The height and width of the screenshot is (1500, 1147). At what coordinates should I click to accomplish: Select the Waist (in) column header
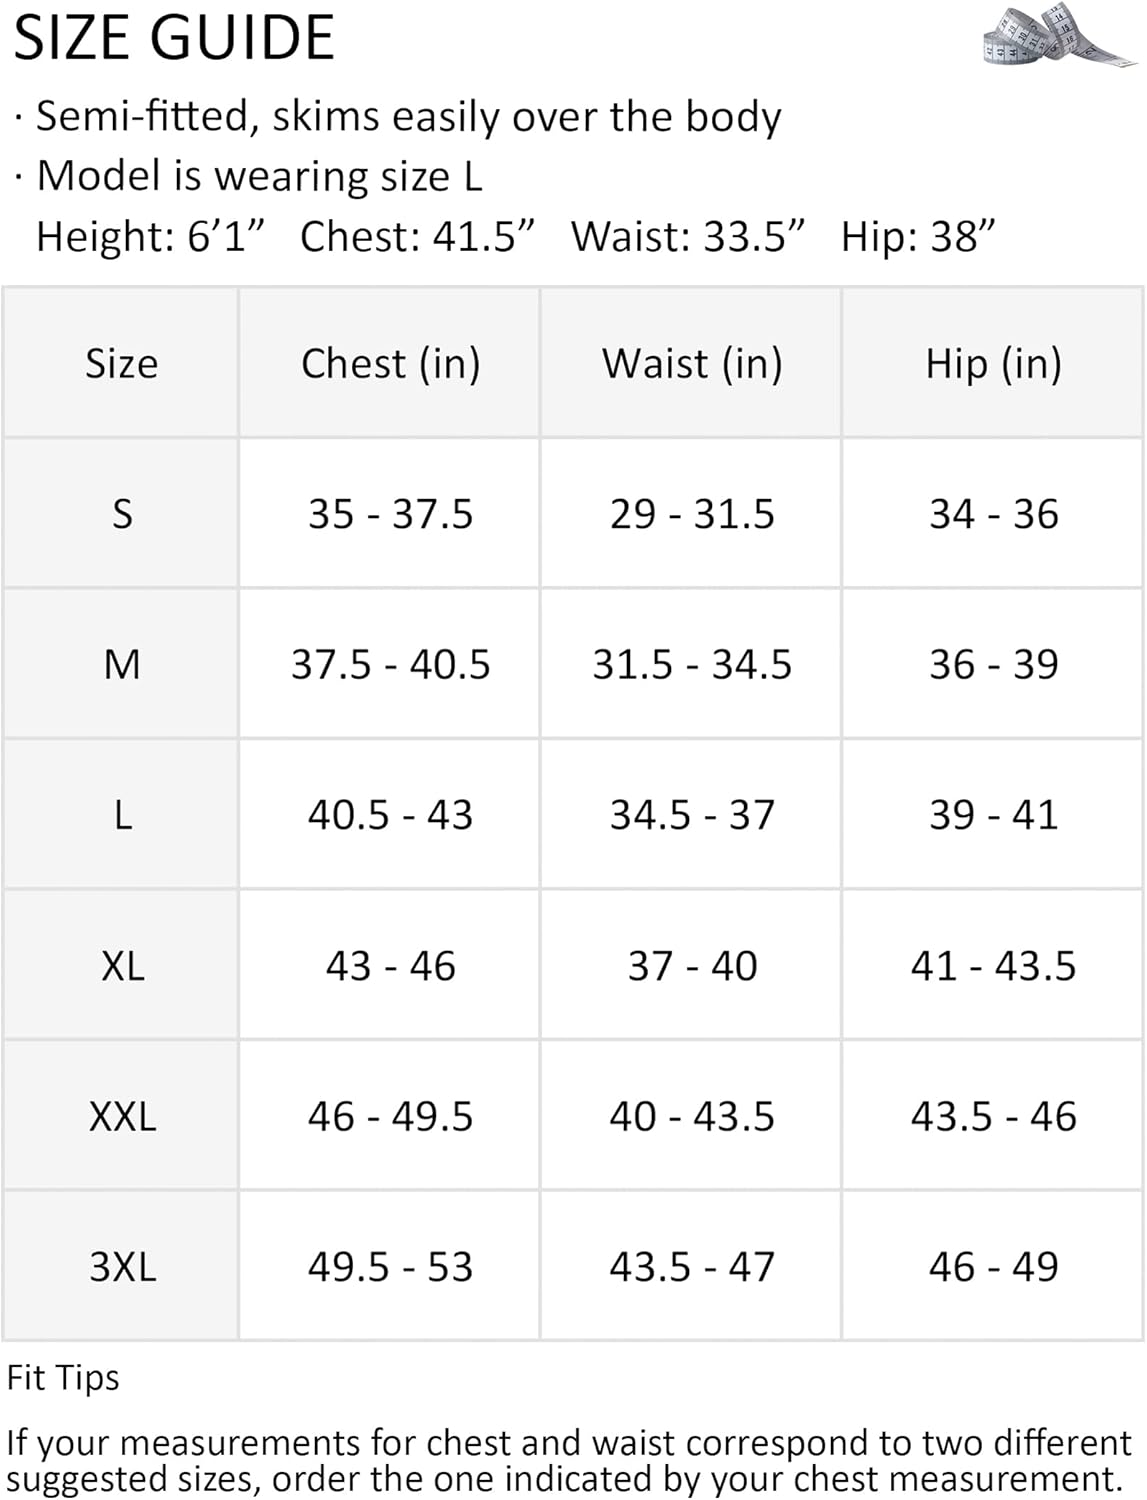click(x=692, y=363)
